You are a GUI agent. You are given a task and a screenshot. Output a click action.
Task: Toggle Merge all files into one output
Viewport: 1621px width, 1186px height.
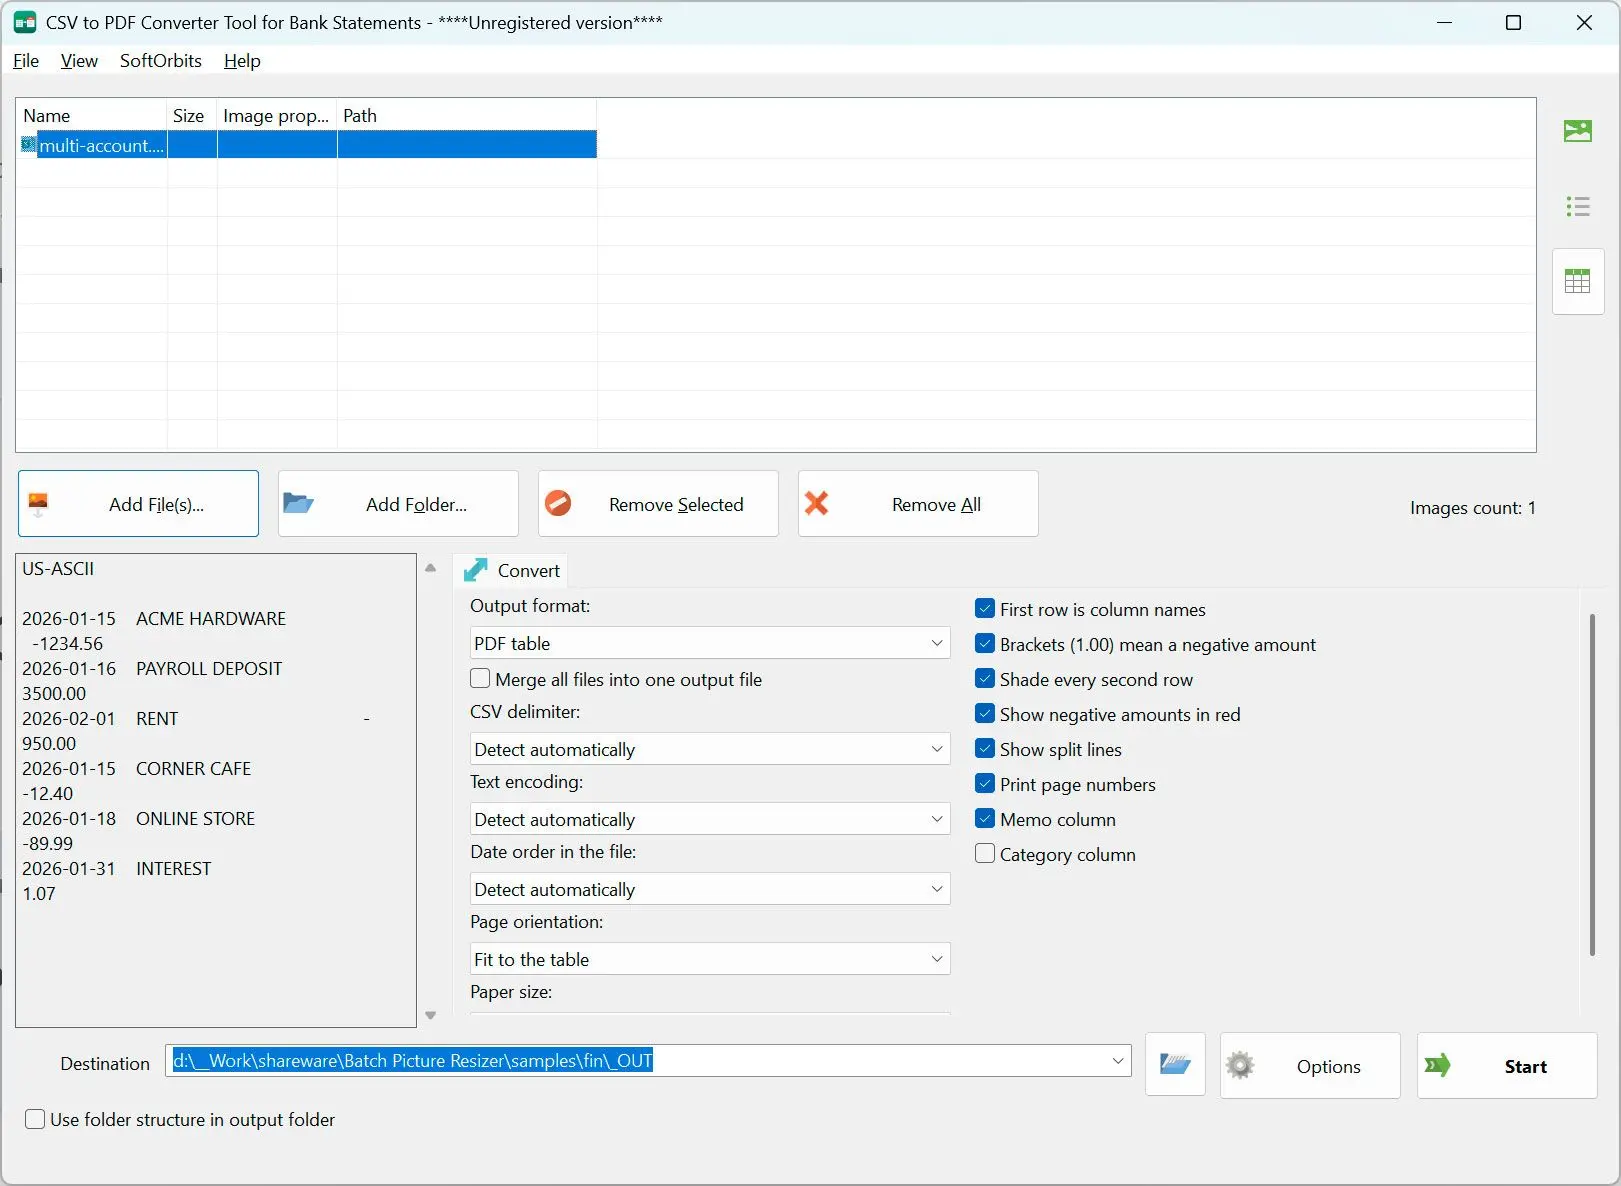pyautogui.click(x=480, y=679)
